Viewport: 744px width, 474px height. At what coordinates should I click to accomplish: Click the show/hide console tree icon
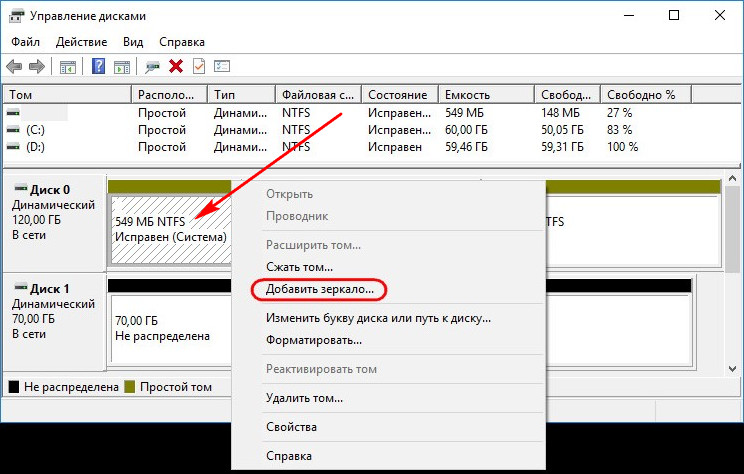[x=68, y=67]
